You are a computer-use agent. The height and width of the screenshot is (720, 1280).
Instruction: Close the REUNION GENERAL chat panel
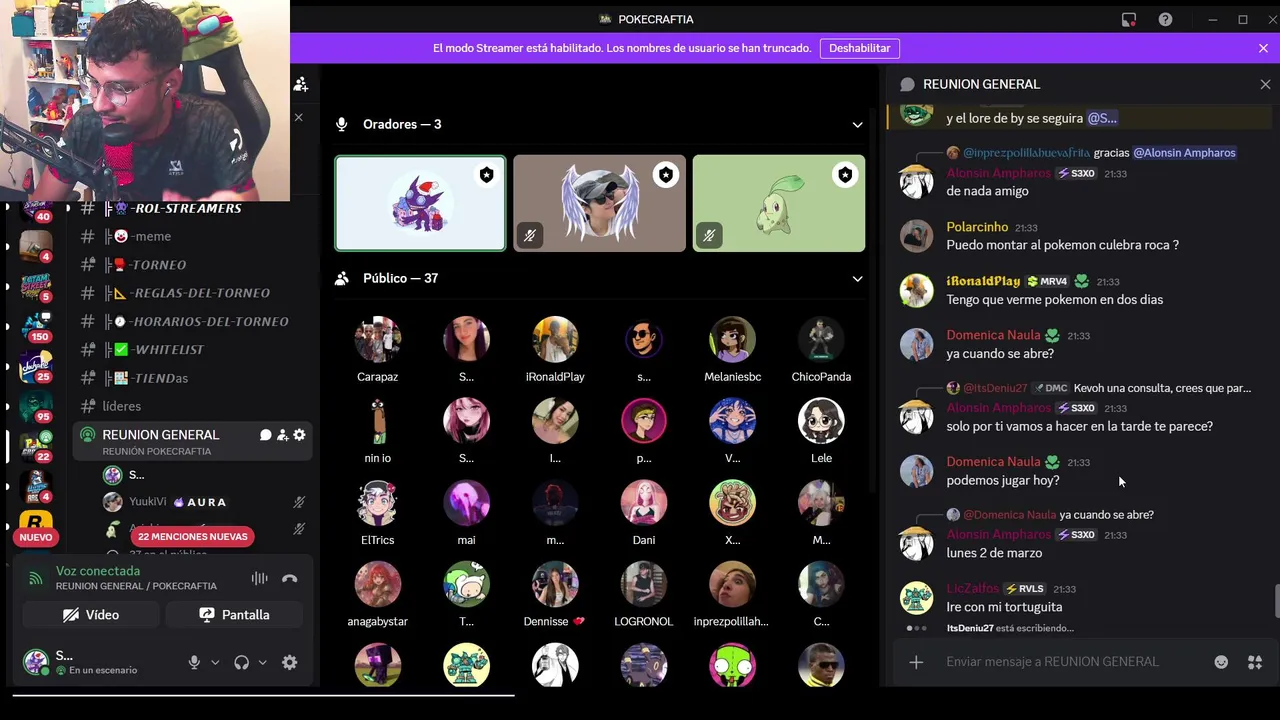click(1265, 85)
